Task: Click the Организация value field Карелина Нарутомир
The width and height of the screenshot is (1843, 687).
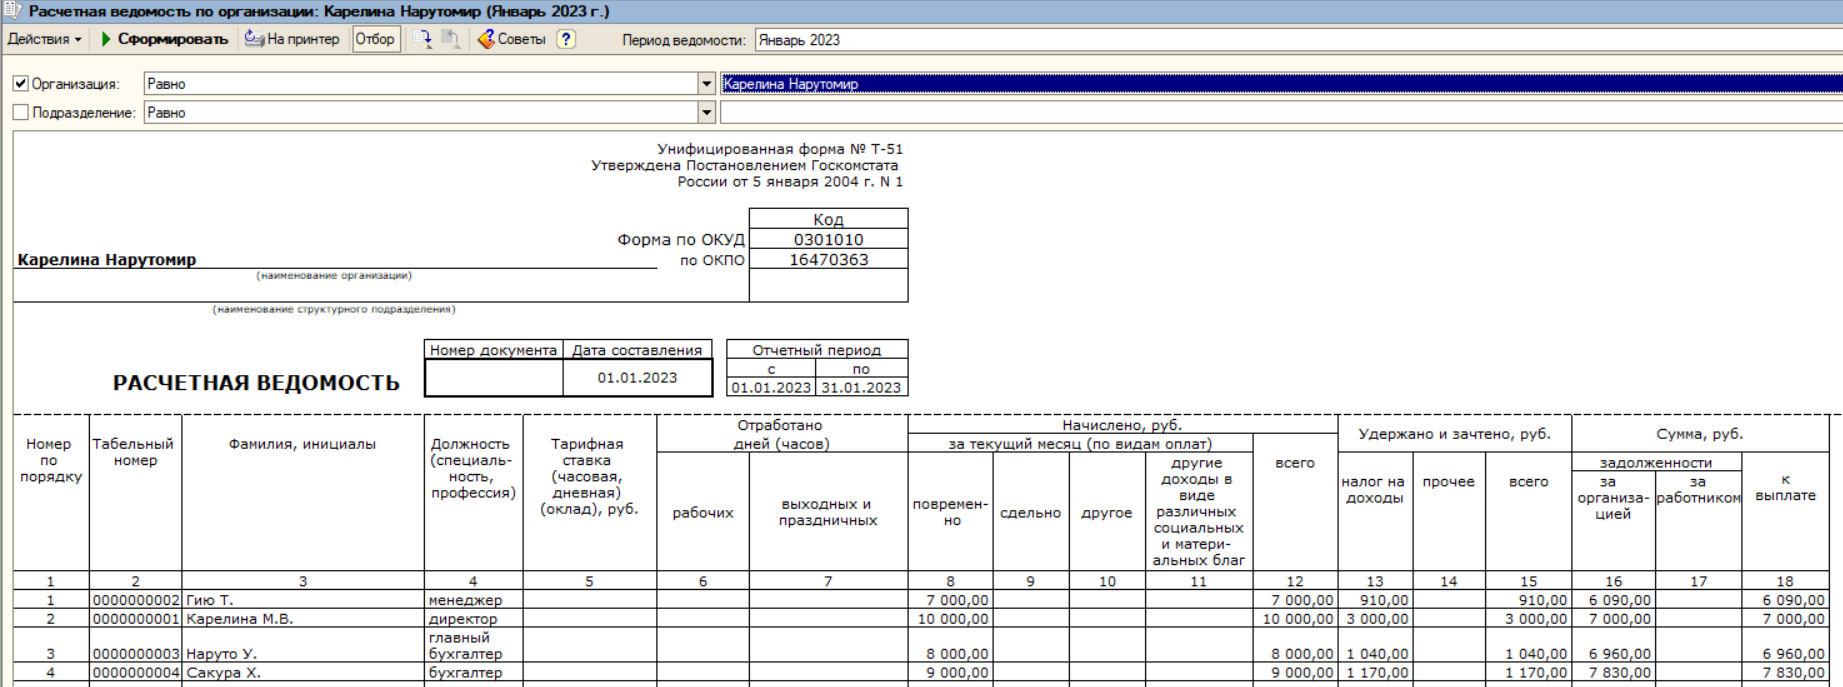Action: [x=1281, y=84]
